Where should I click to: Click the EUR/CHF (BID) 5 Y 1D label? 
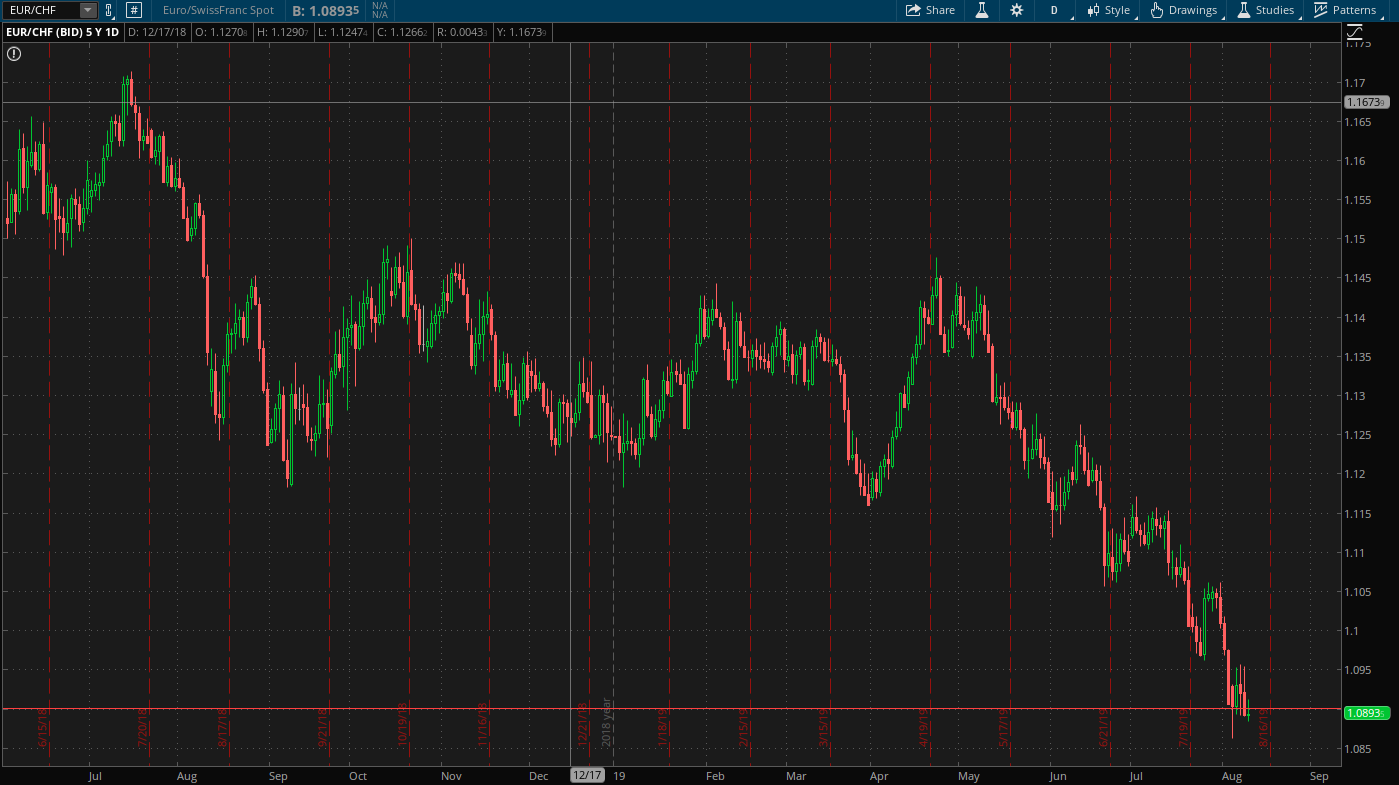click(x=62, y=32)
